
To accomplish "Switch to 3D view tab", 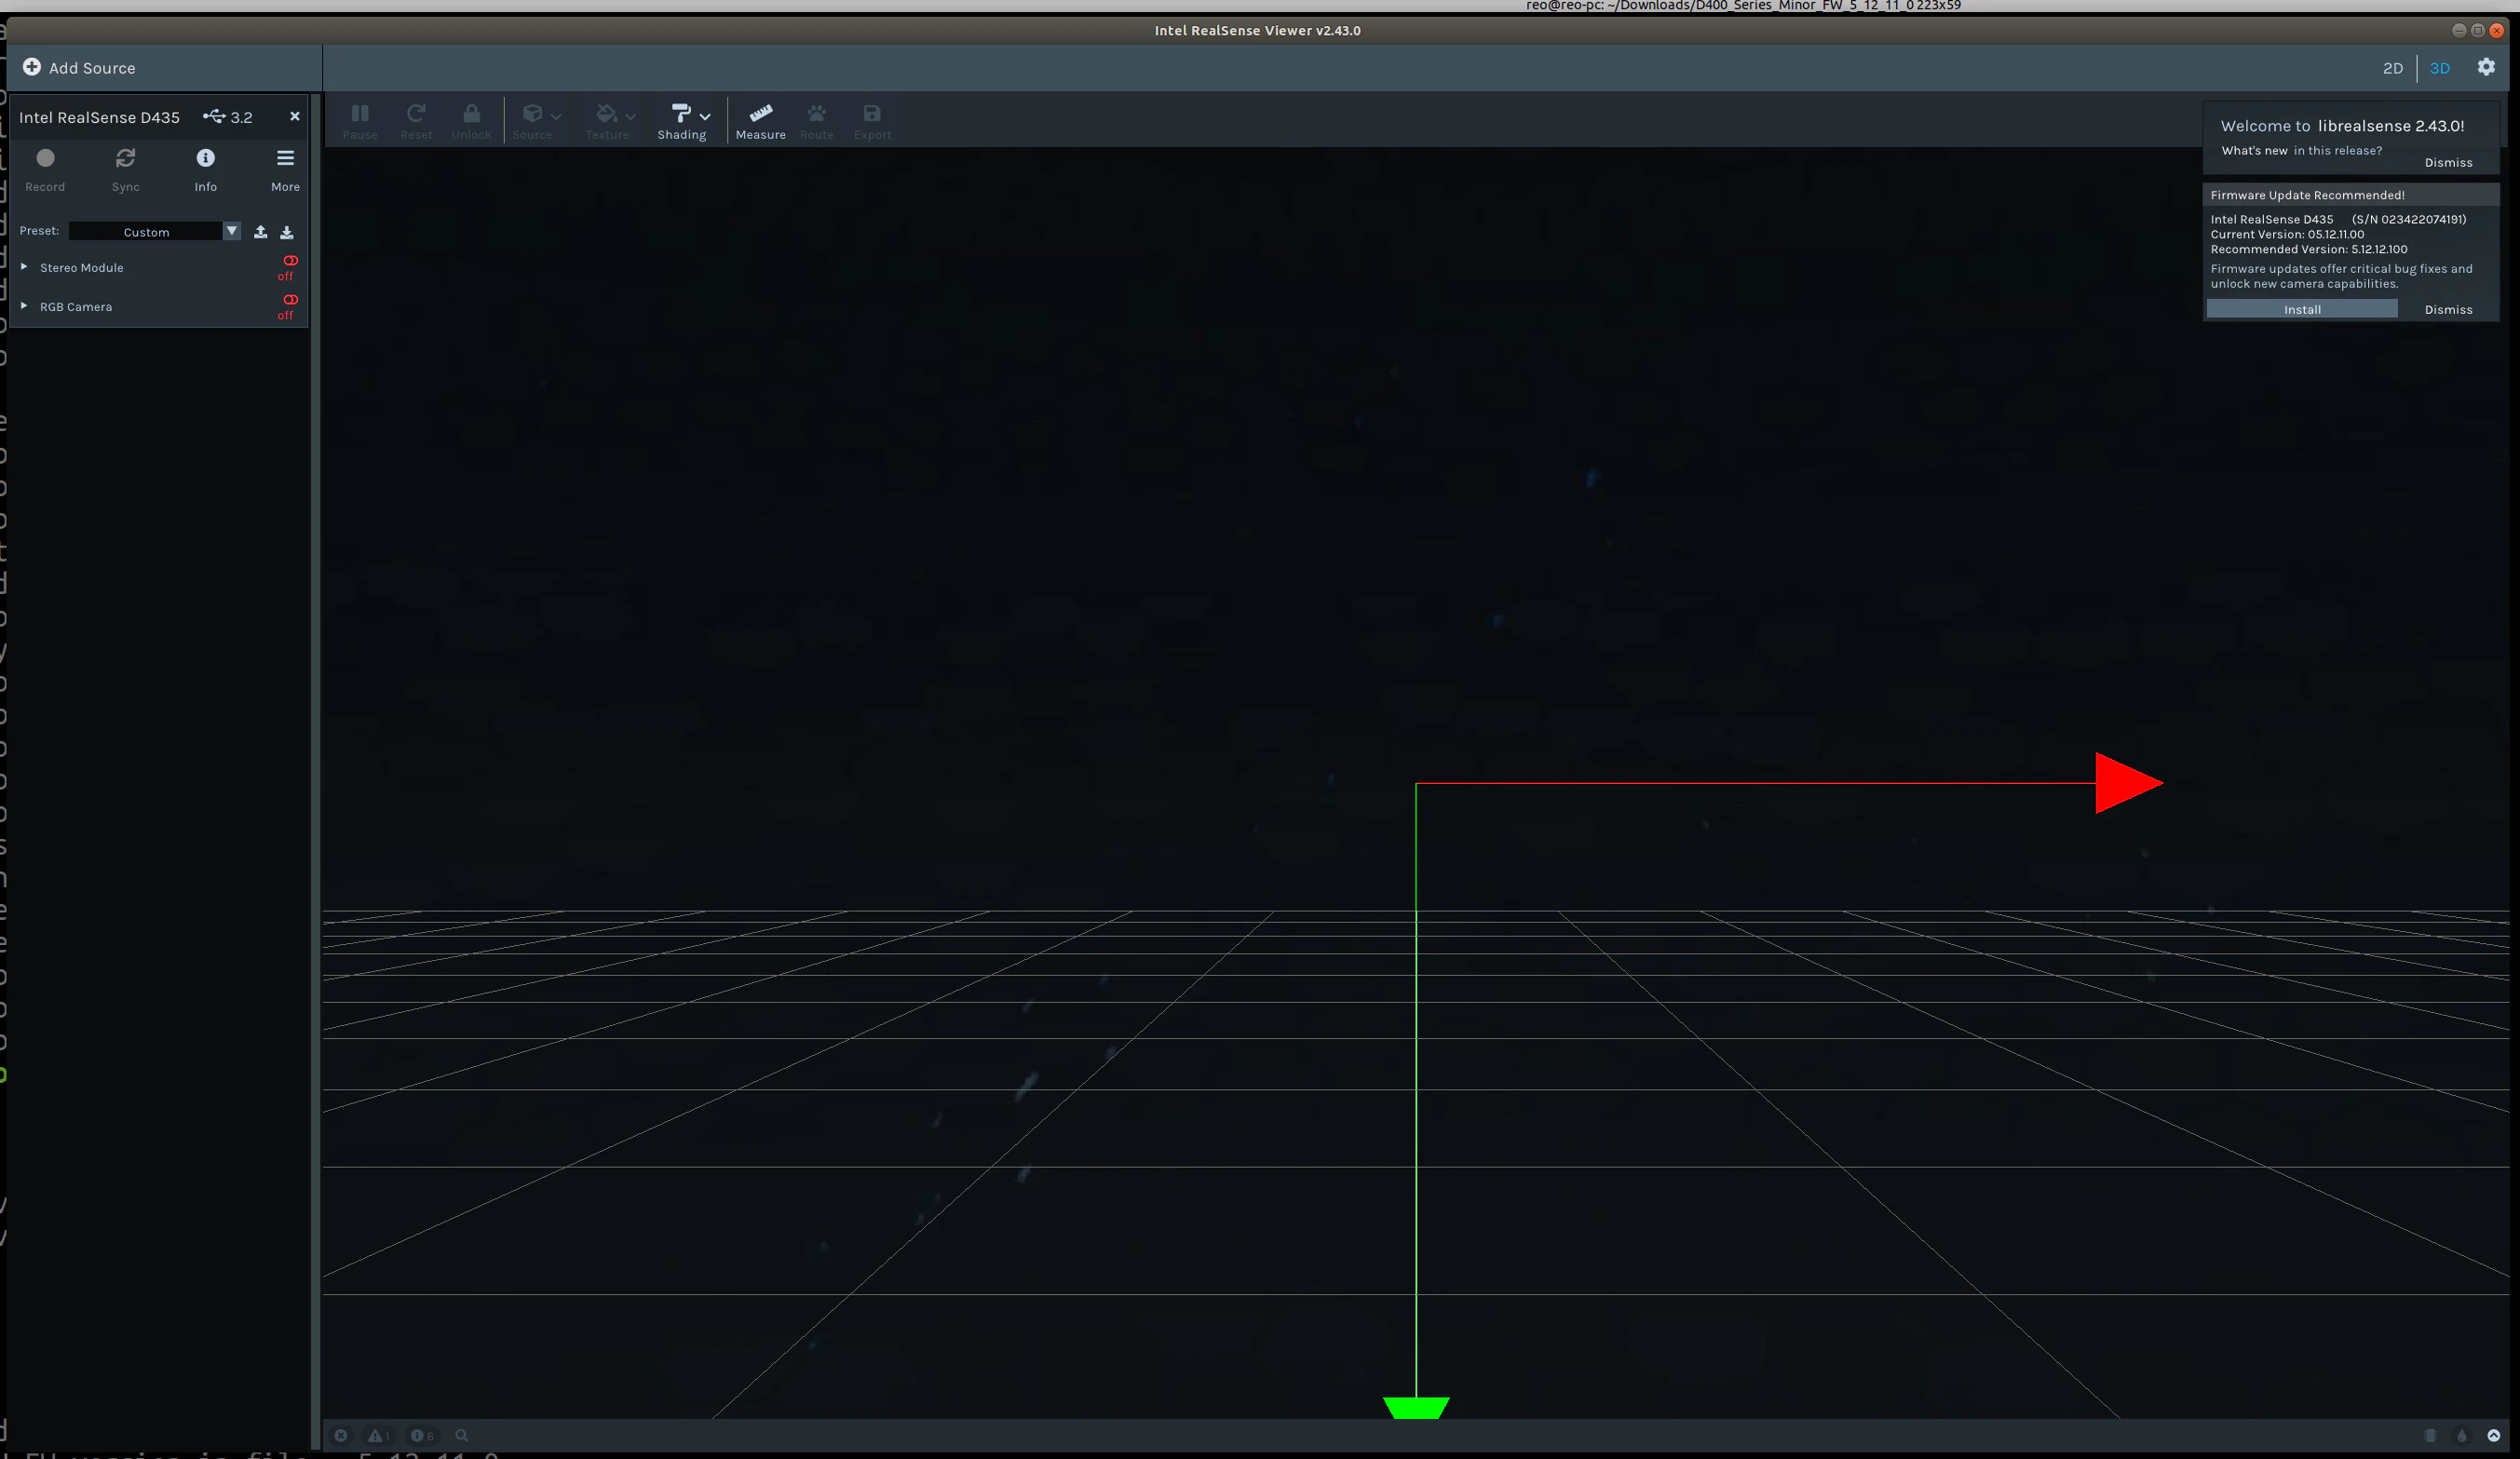I will point(2439,68).
